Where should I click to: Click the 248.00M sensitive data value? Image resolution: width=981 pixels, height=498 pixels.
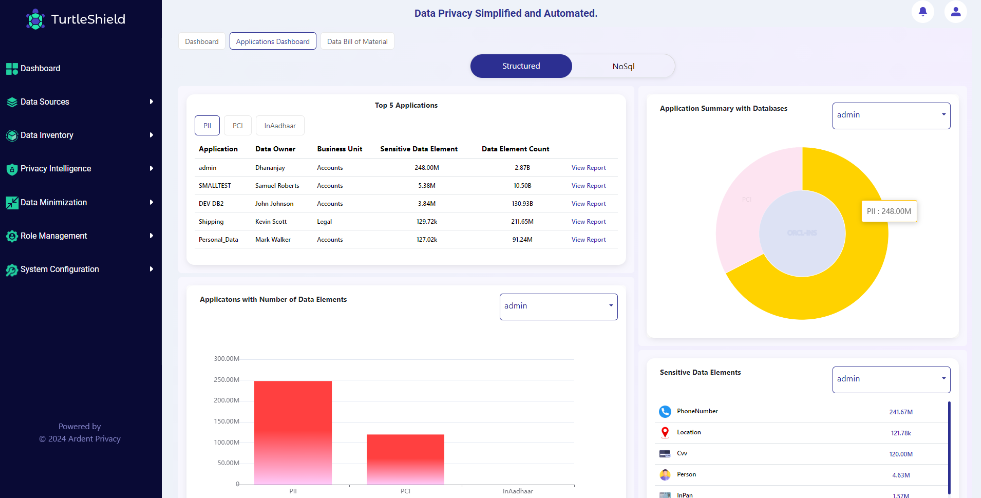point(425,168)
